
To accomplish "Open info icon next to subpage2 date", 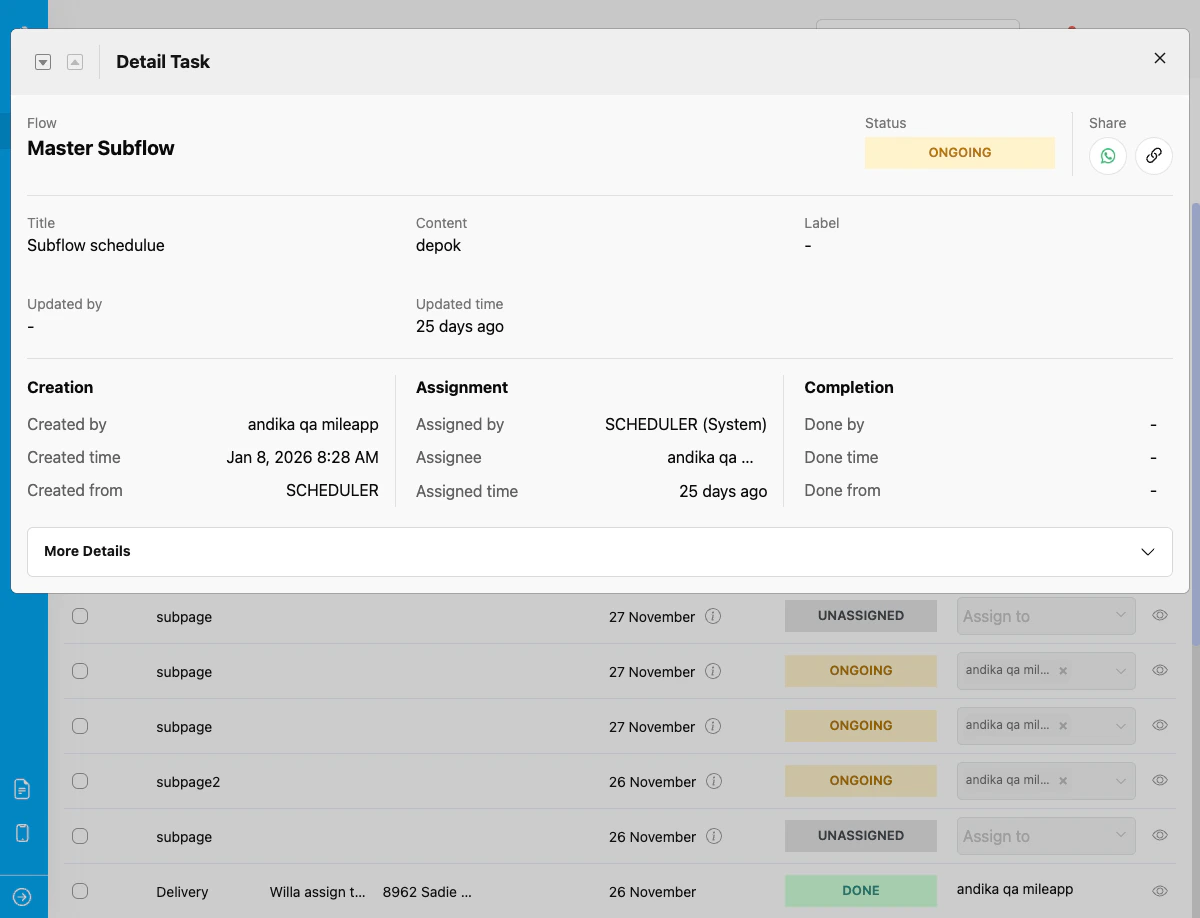I will pos(713,781).
